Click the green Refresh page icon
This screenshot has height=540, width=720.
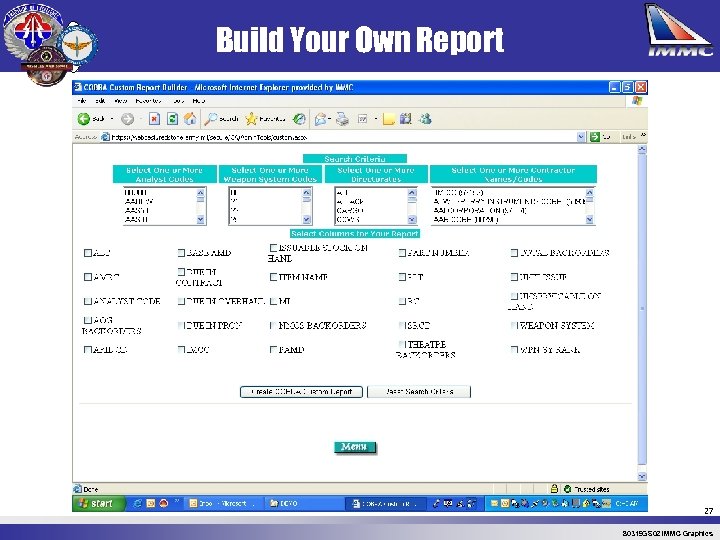[172, 119]
